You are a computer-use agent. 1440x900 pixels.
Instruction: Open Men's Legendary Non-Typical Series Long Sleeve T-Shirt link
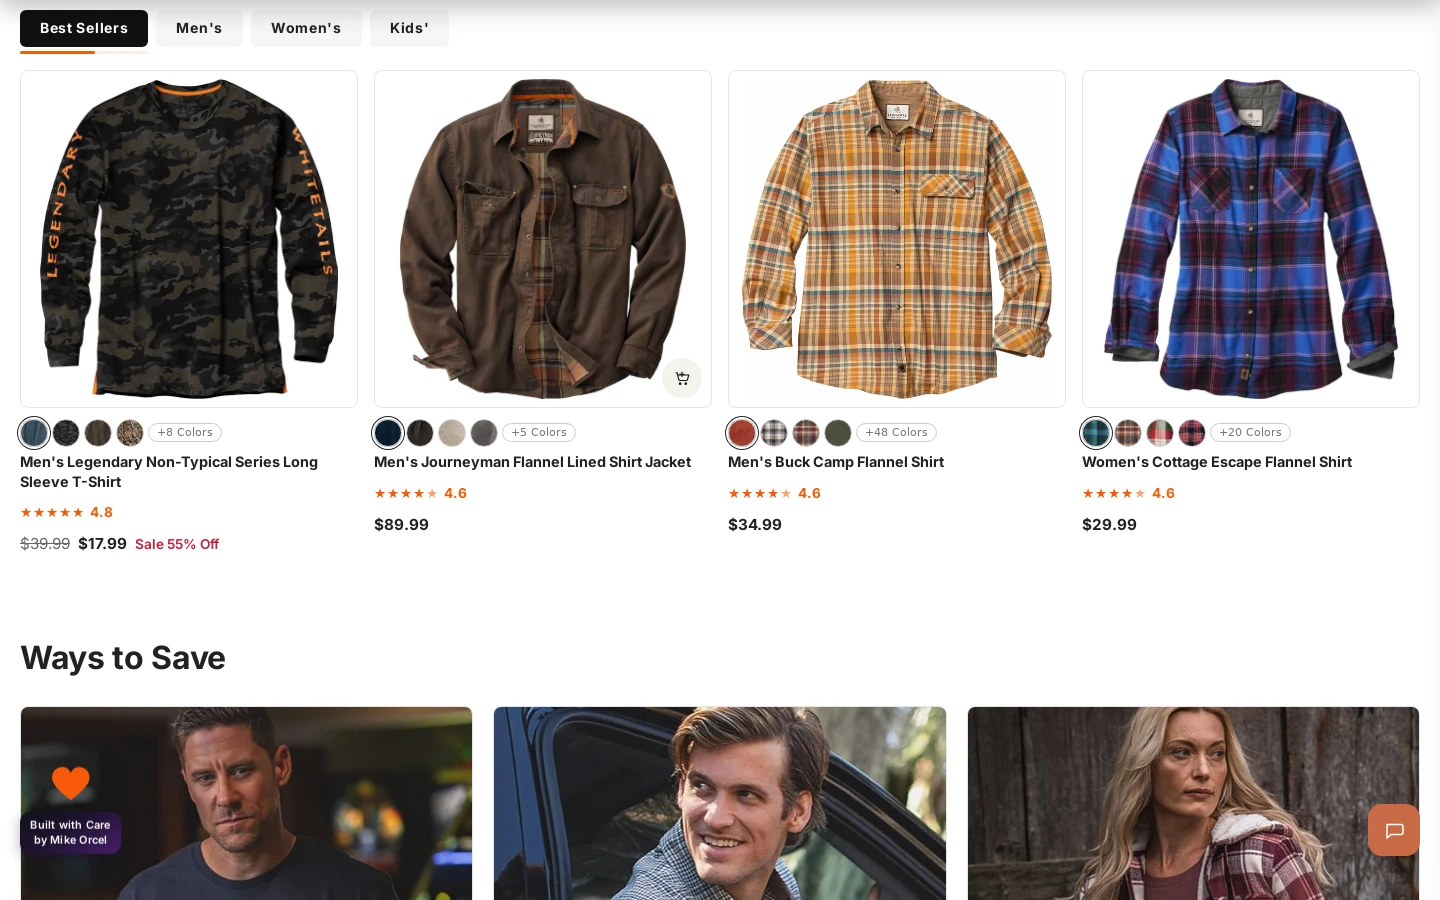pos(169,472)
